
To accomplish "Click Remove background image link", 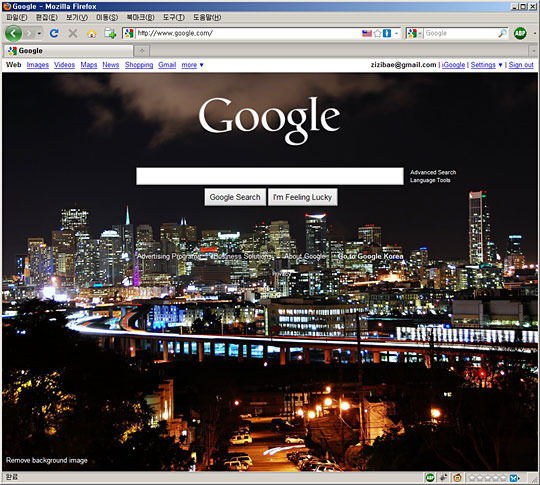I will click(x=47, y=460).
